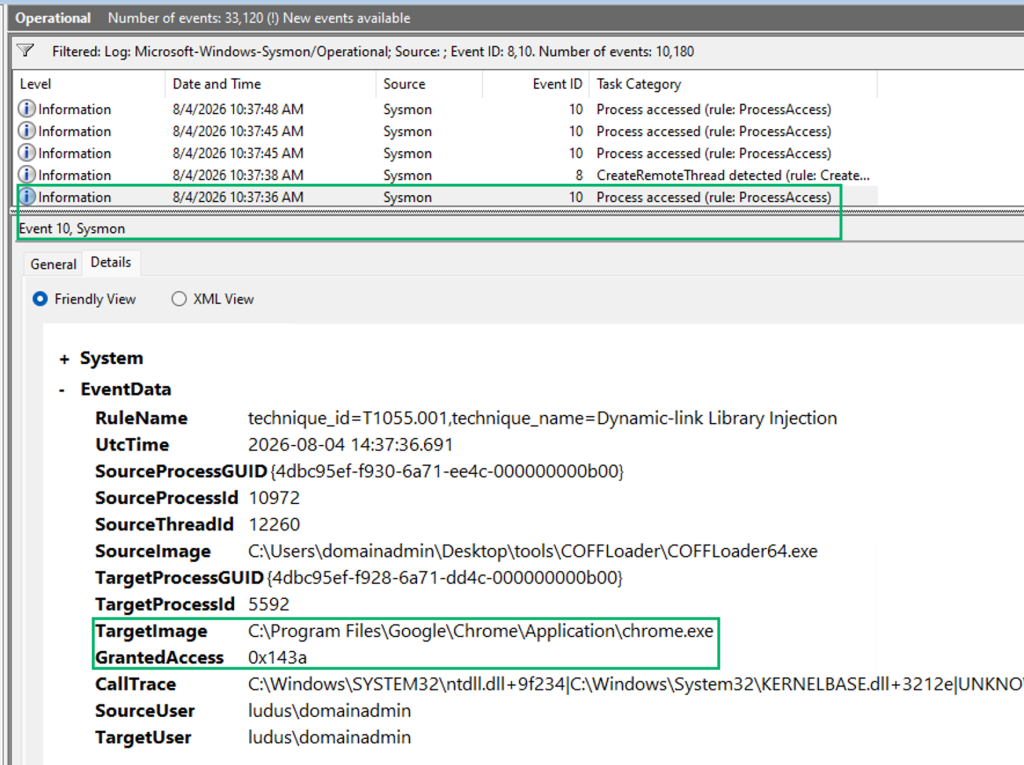Click the TargetProcessId value 5592
Image resolution: width=1024 pixels, height=765 pixels.
tap(268, 604)
